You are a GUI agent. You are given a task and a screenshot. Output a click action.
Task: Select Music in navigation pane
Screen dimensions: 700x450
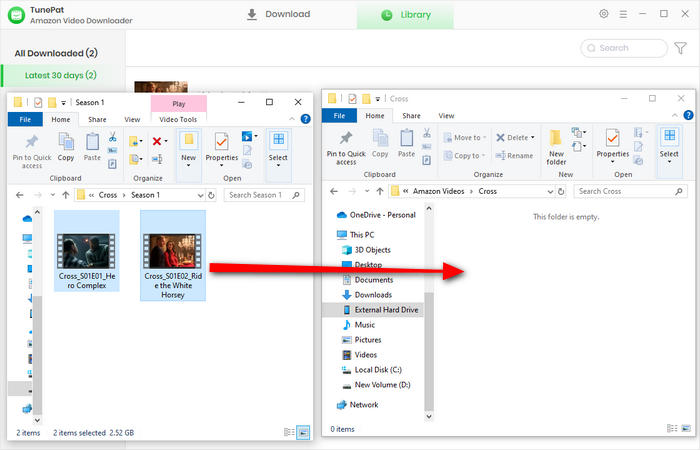359,325
